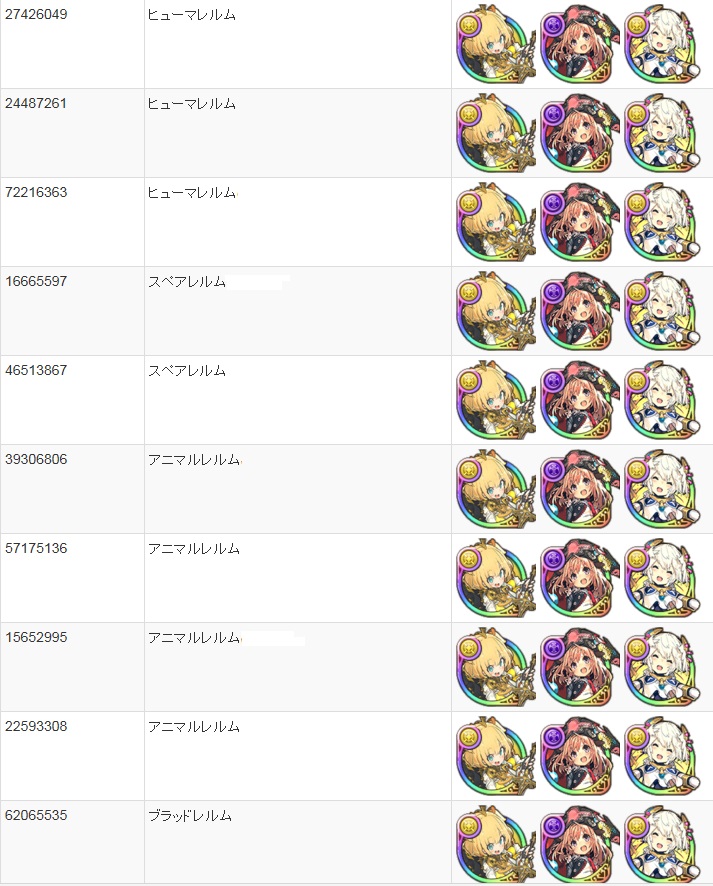Viewport: 713px width, 886px height.
Task: Select white-haired character icon in row 22593308
Action: click(663, 757)
